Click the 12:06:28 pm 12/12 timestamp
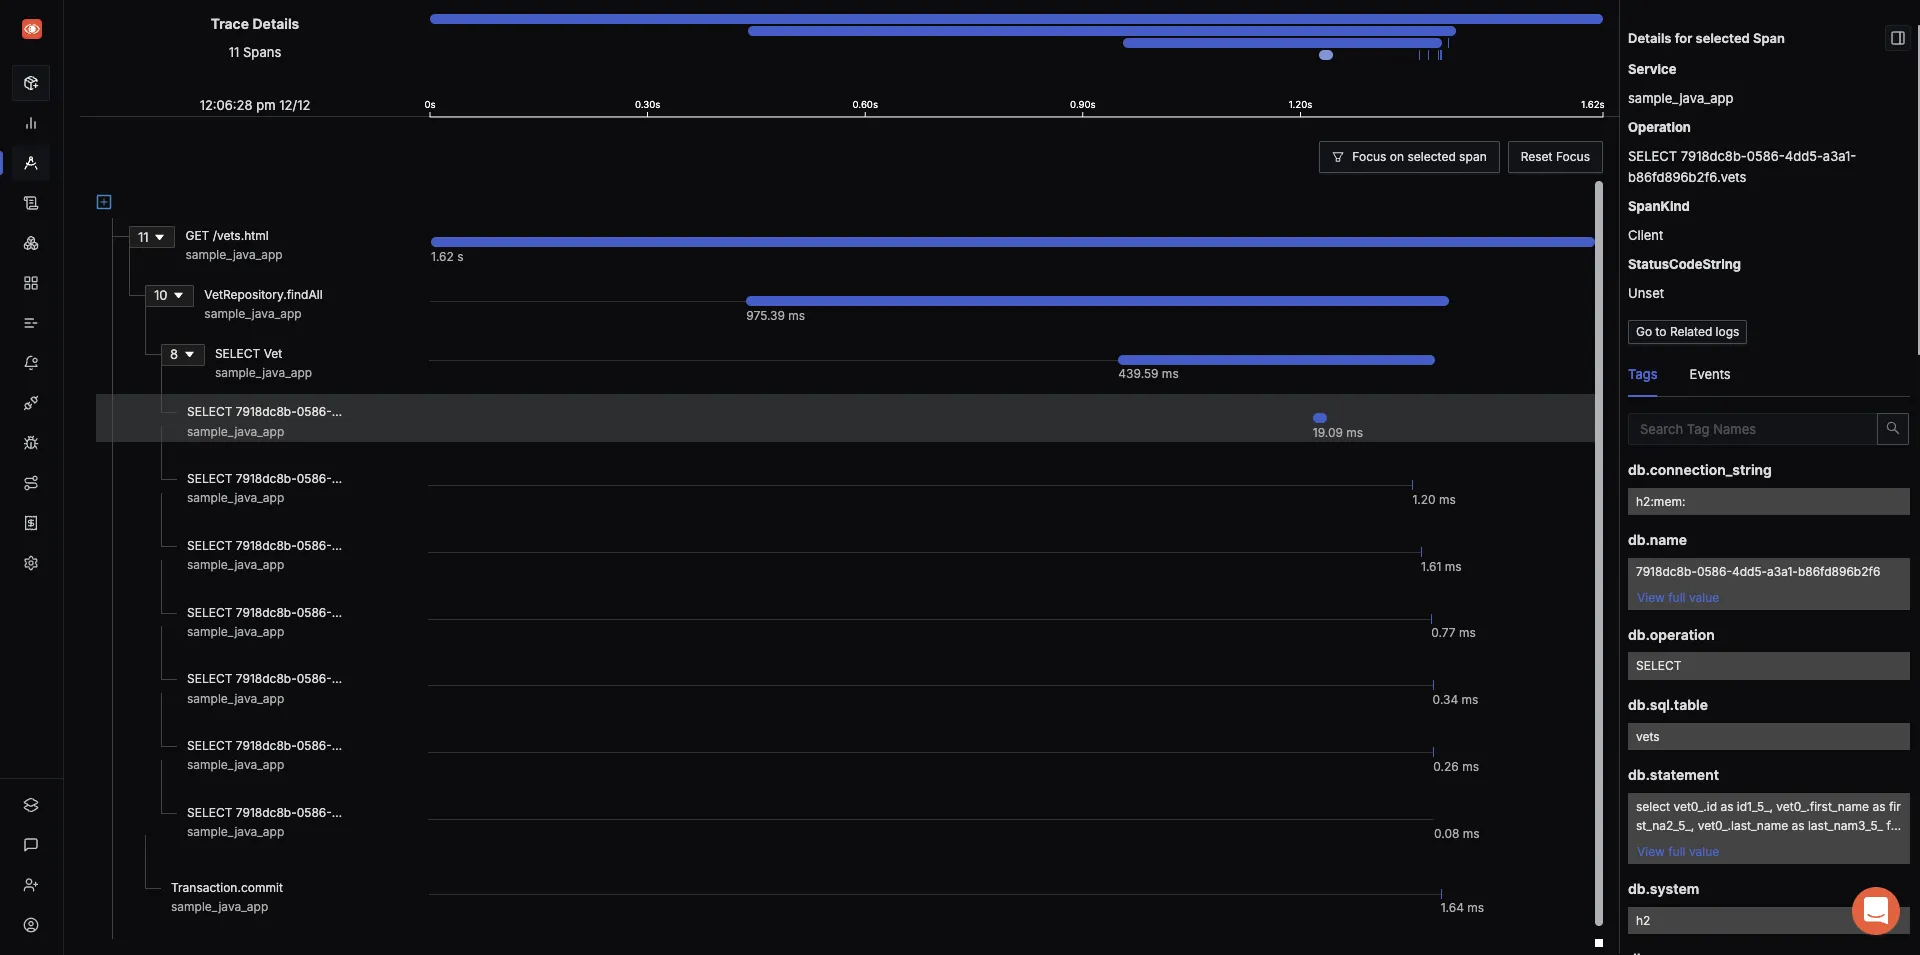1920x955 pixels. click(254, 105)
